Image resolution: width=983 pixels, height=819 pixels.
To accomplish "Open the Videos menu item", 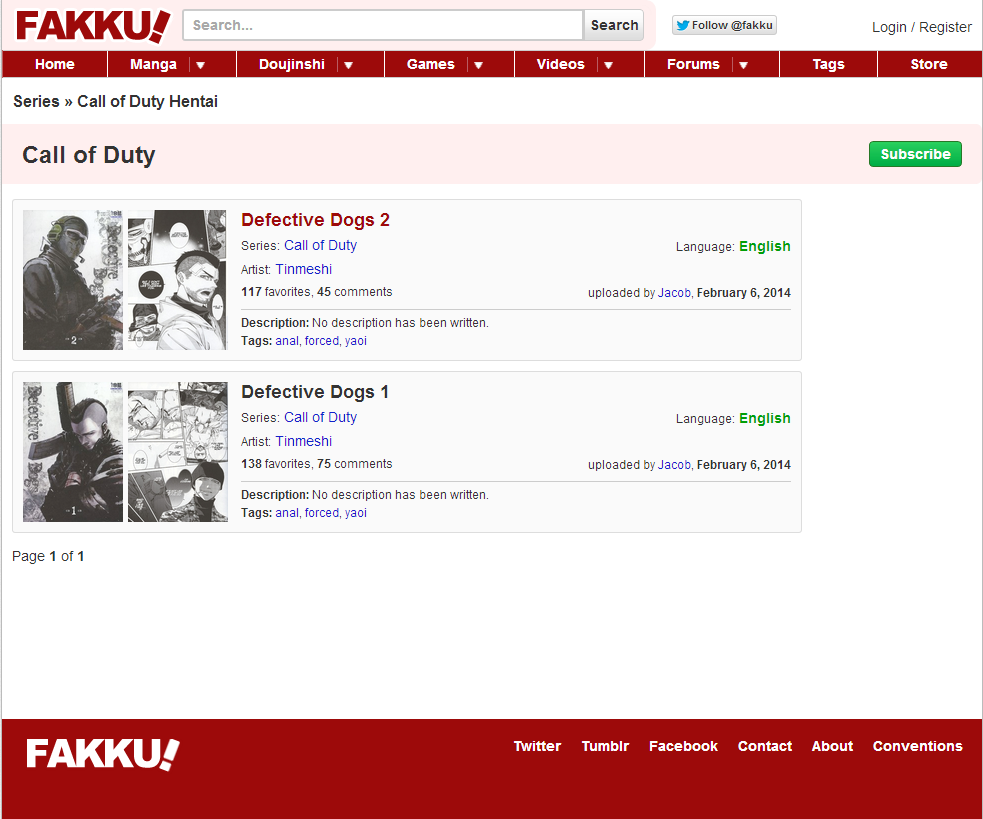I will 560,65.
